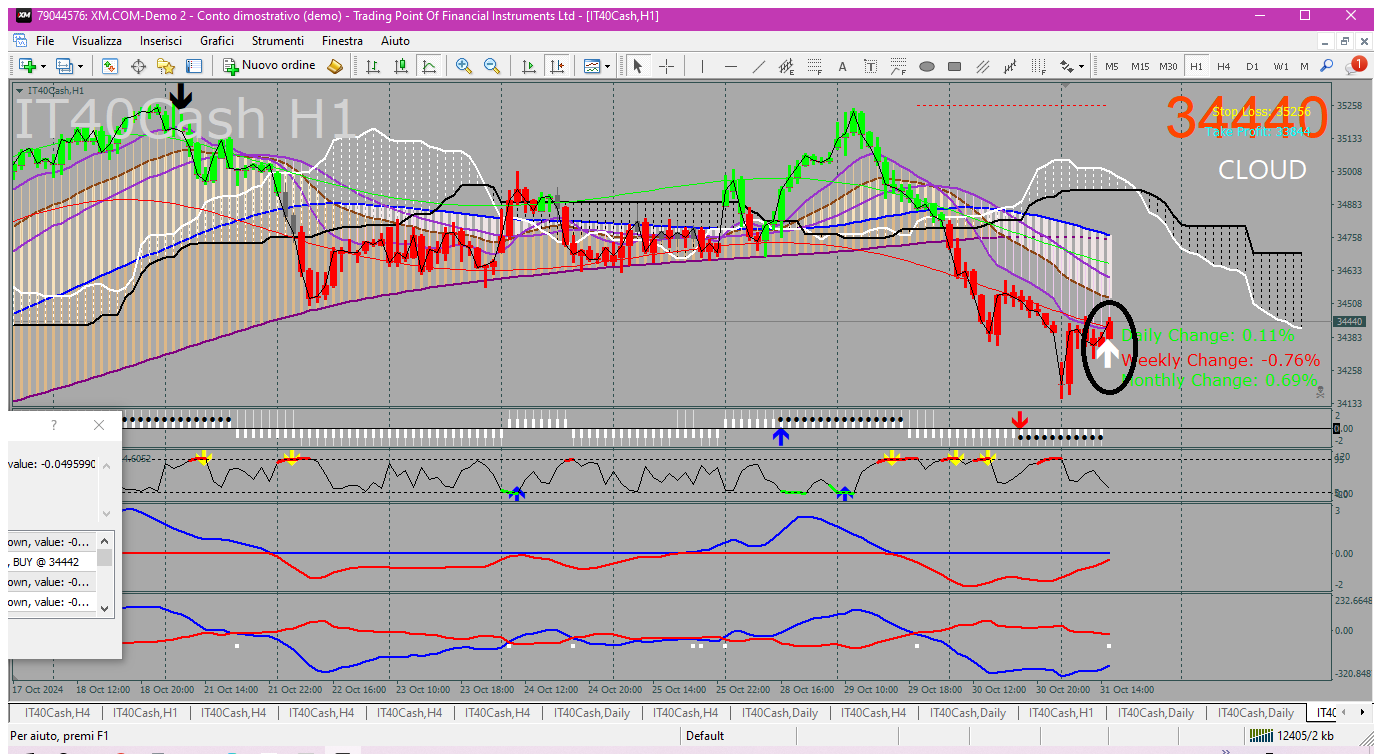Set timeframe to M5

pos(1112,66)
